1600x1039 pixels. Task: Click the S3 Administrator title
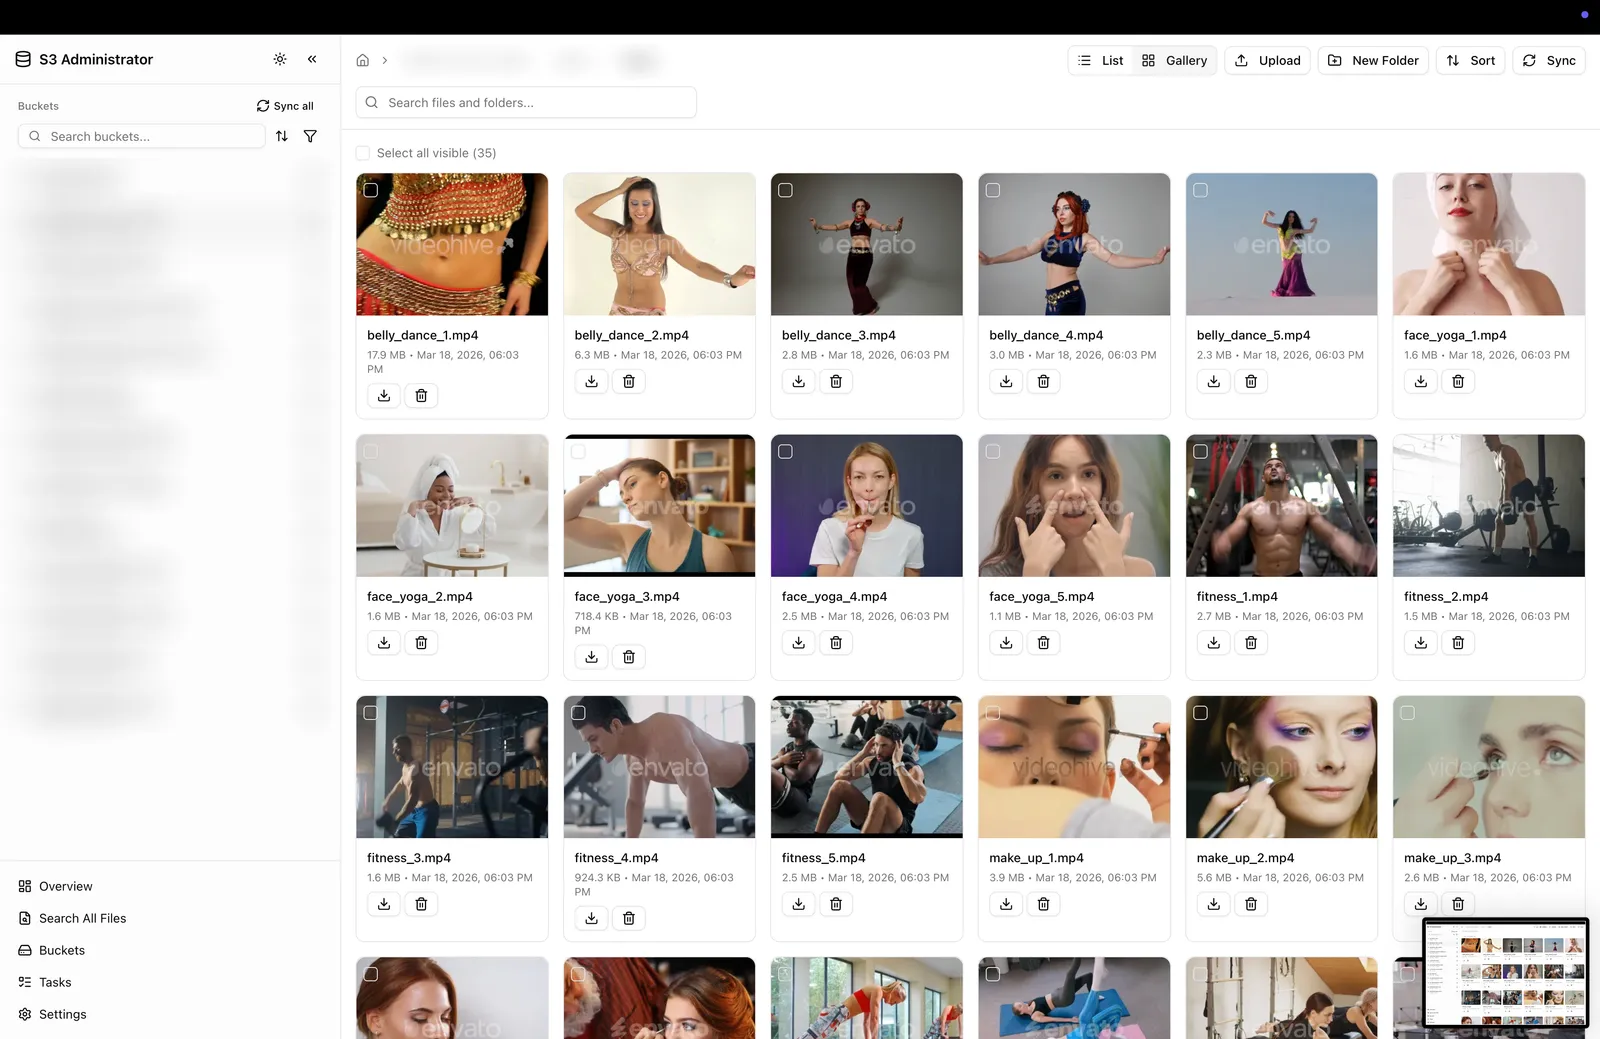point(96,59)
